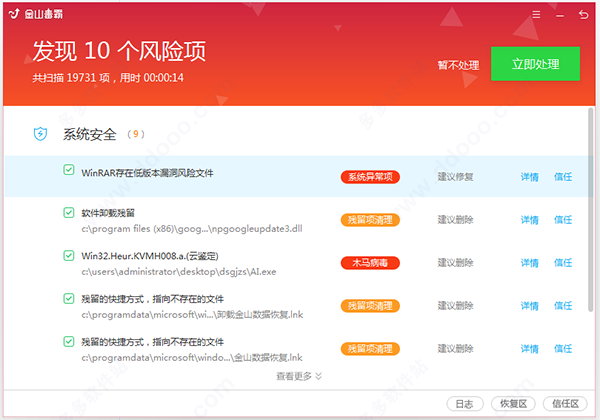Toggle checkbox for 软件卸载残留 item
This screenshot has height=420, width=600.
(68, 212)
